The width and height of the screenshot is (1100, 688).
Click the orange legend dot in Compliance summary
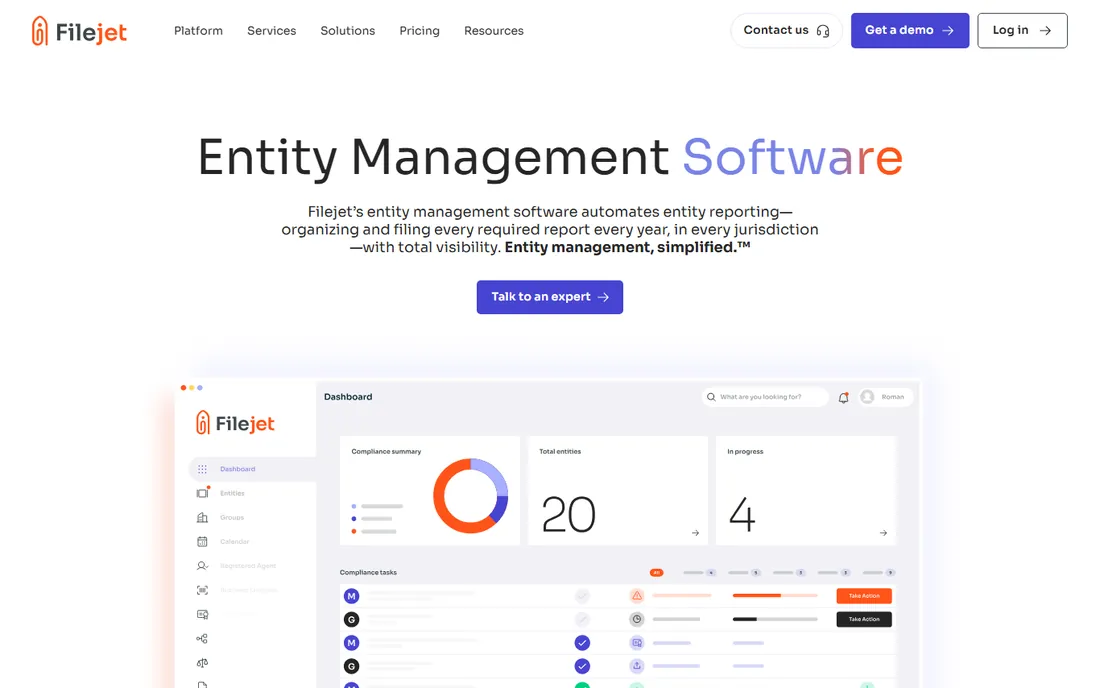click(354, 532)
